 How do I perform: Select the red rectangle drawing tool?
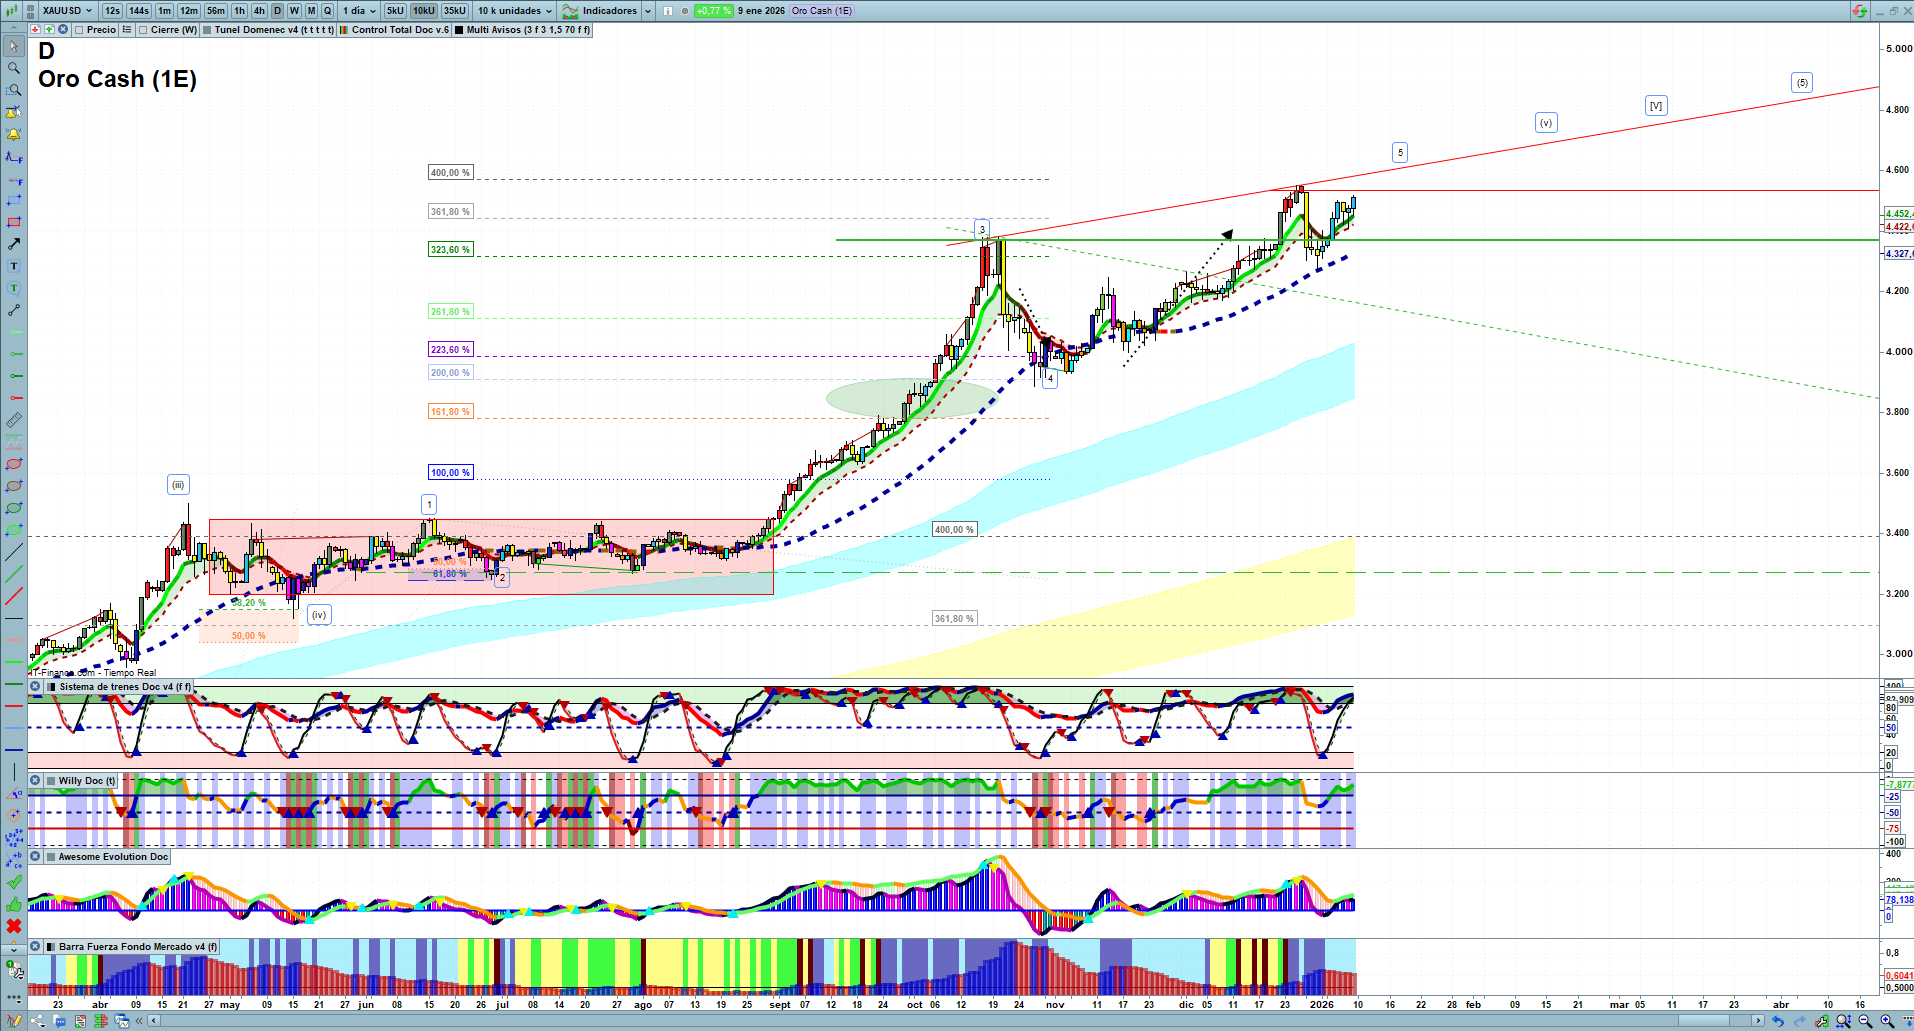click(x=14, y=222)
